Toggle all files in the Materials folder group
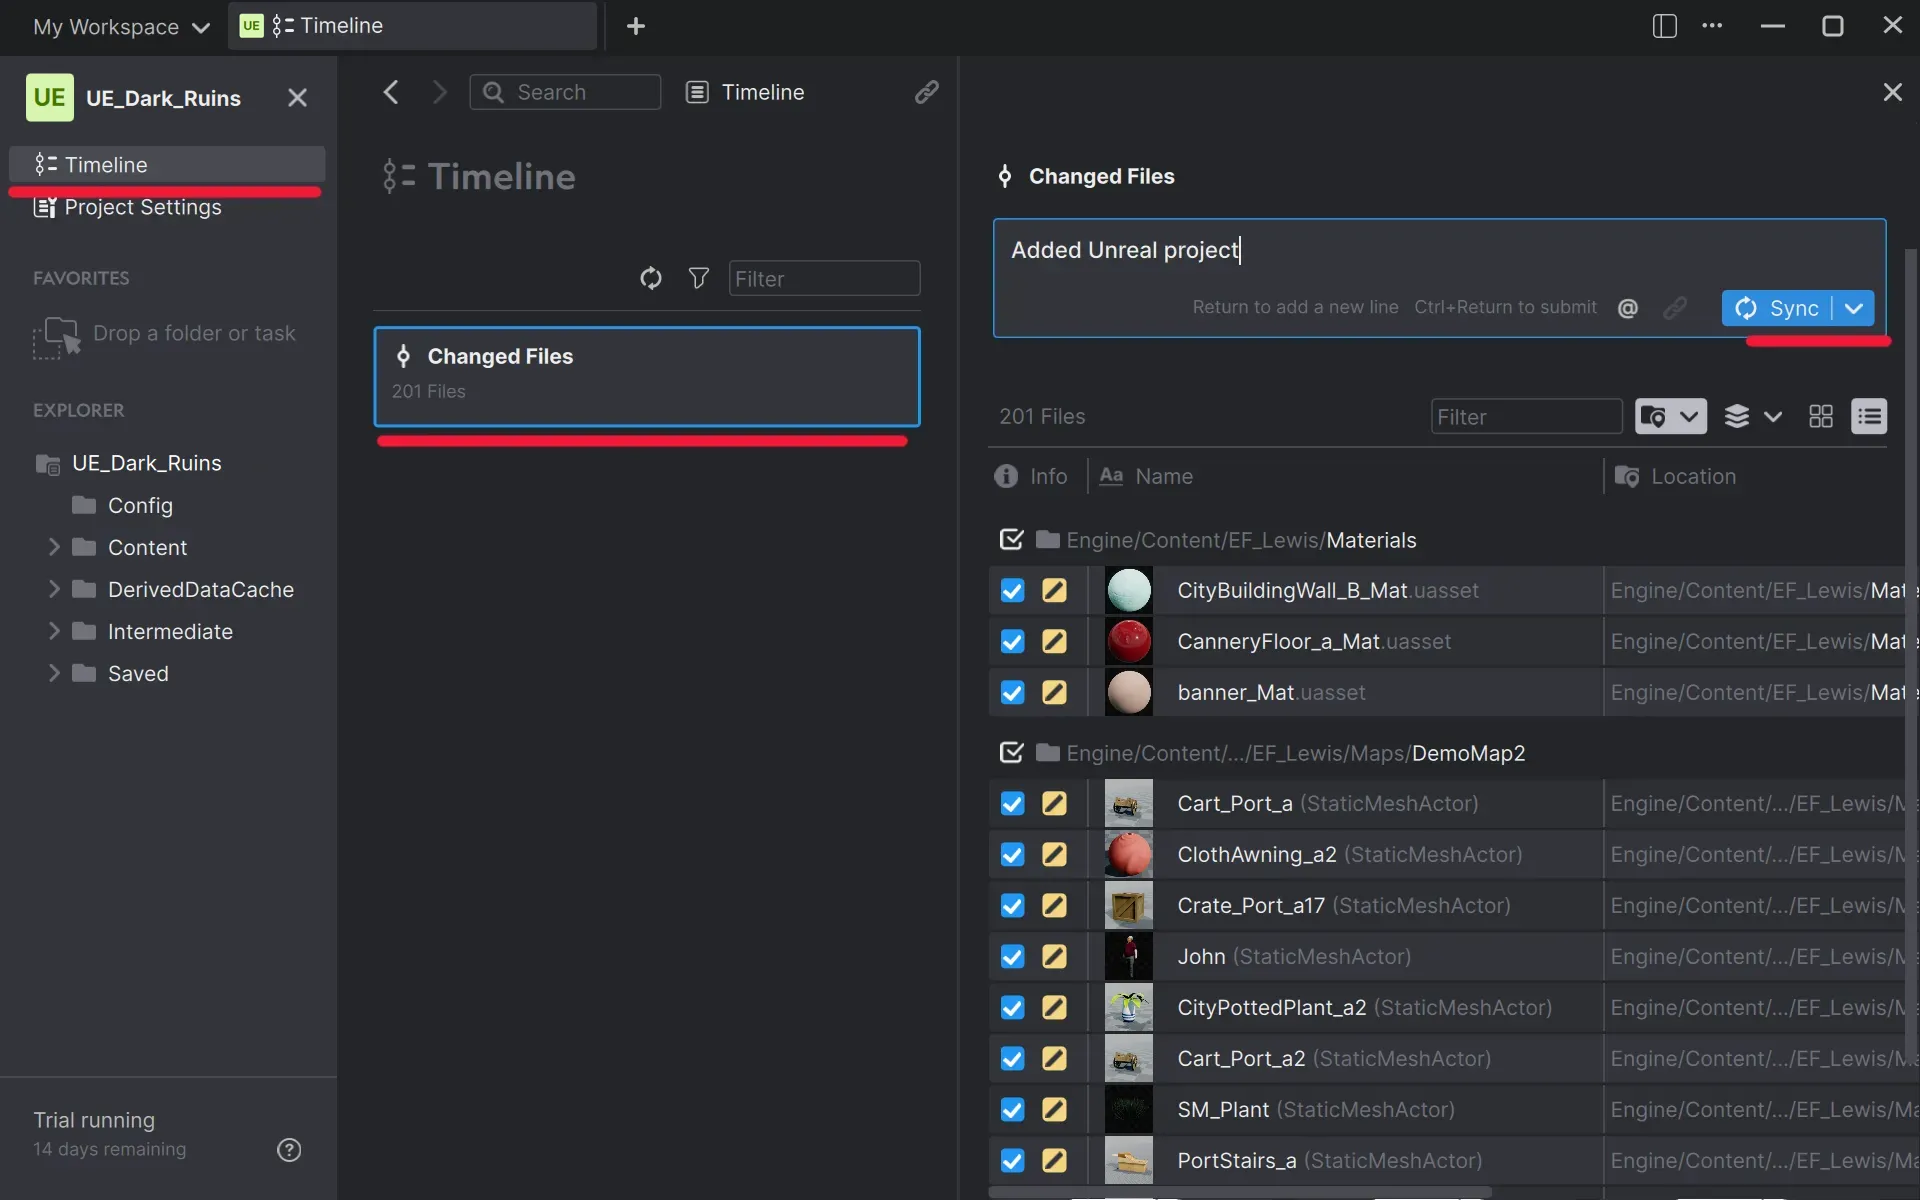 point(1011,540)
